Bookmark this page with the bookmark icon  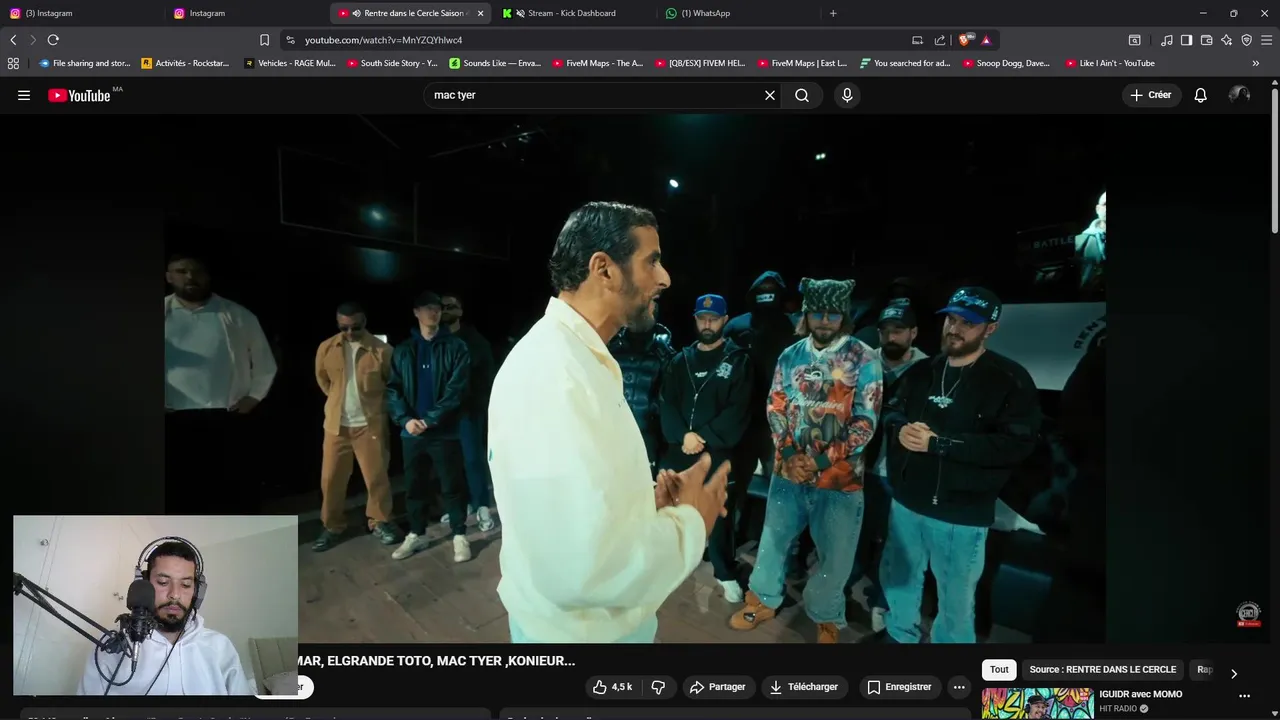tap(264, 40)
